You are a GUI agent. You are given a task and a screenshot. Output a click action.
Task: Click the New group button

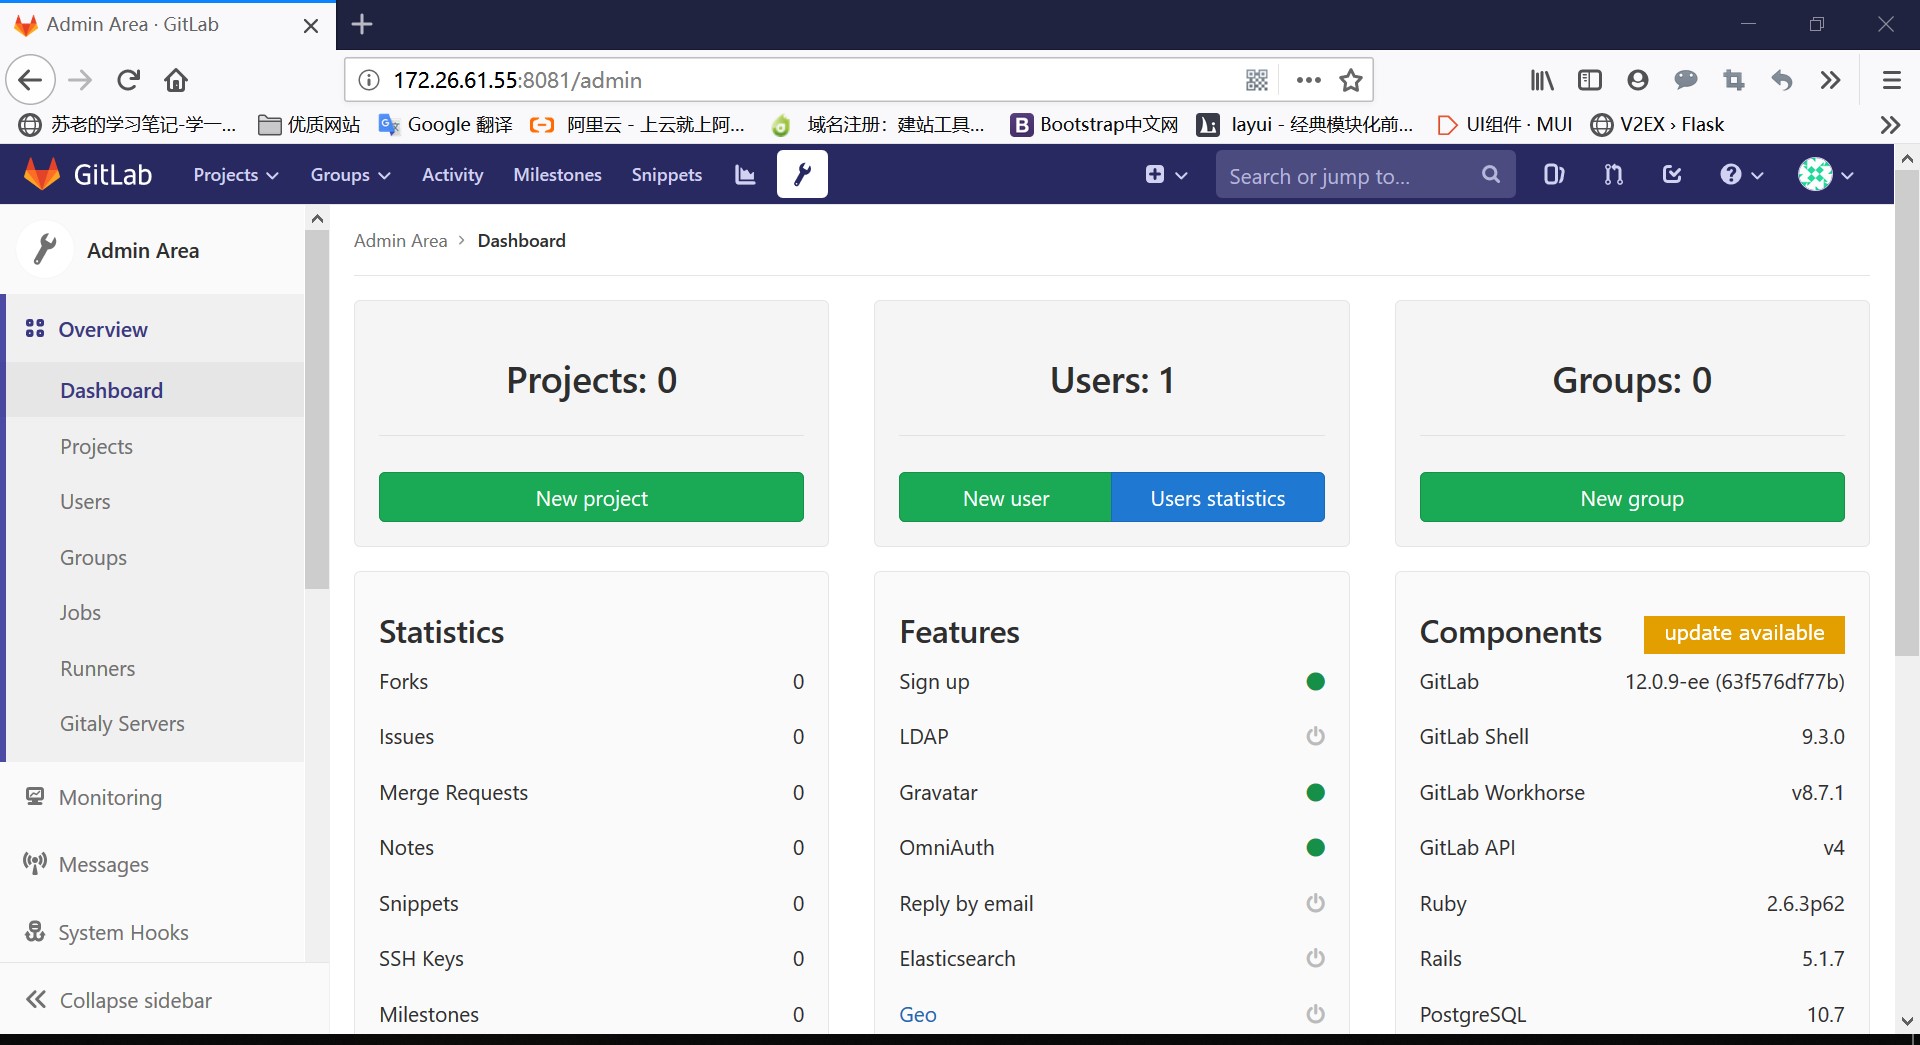coord(1632,498)
